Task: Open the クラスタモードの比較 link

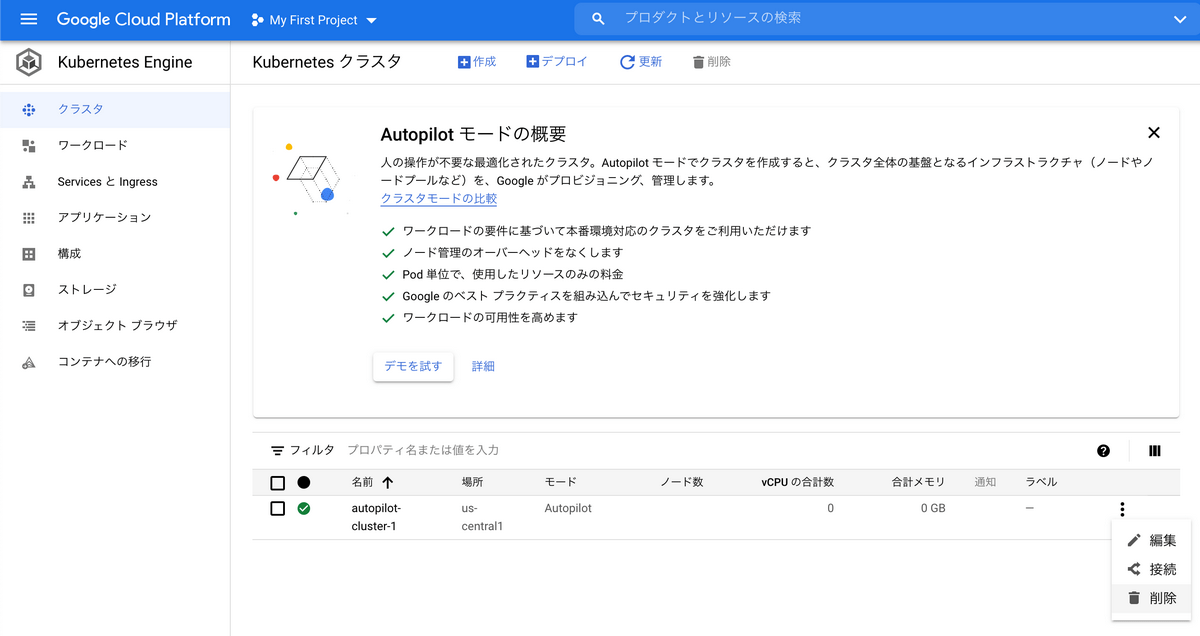Action: (439, 199)
